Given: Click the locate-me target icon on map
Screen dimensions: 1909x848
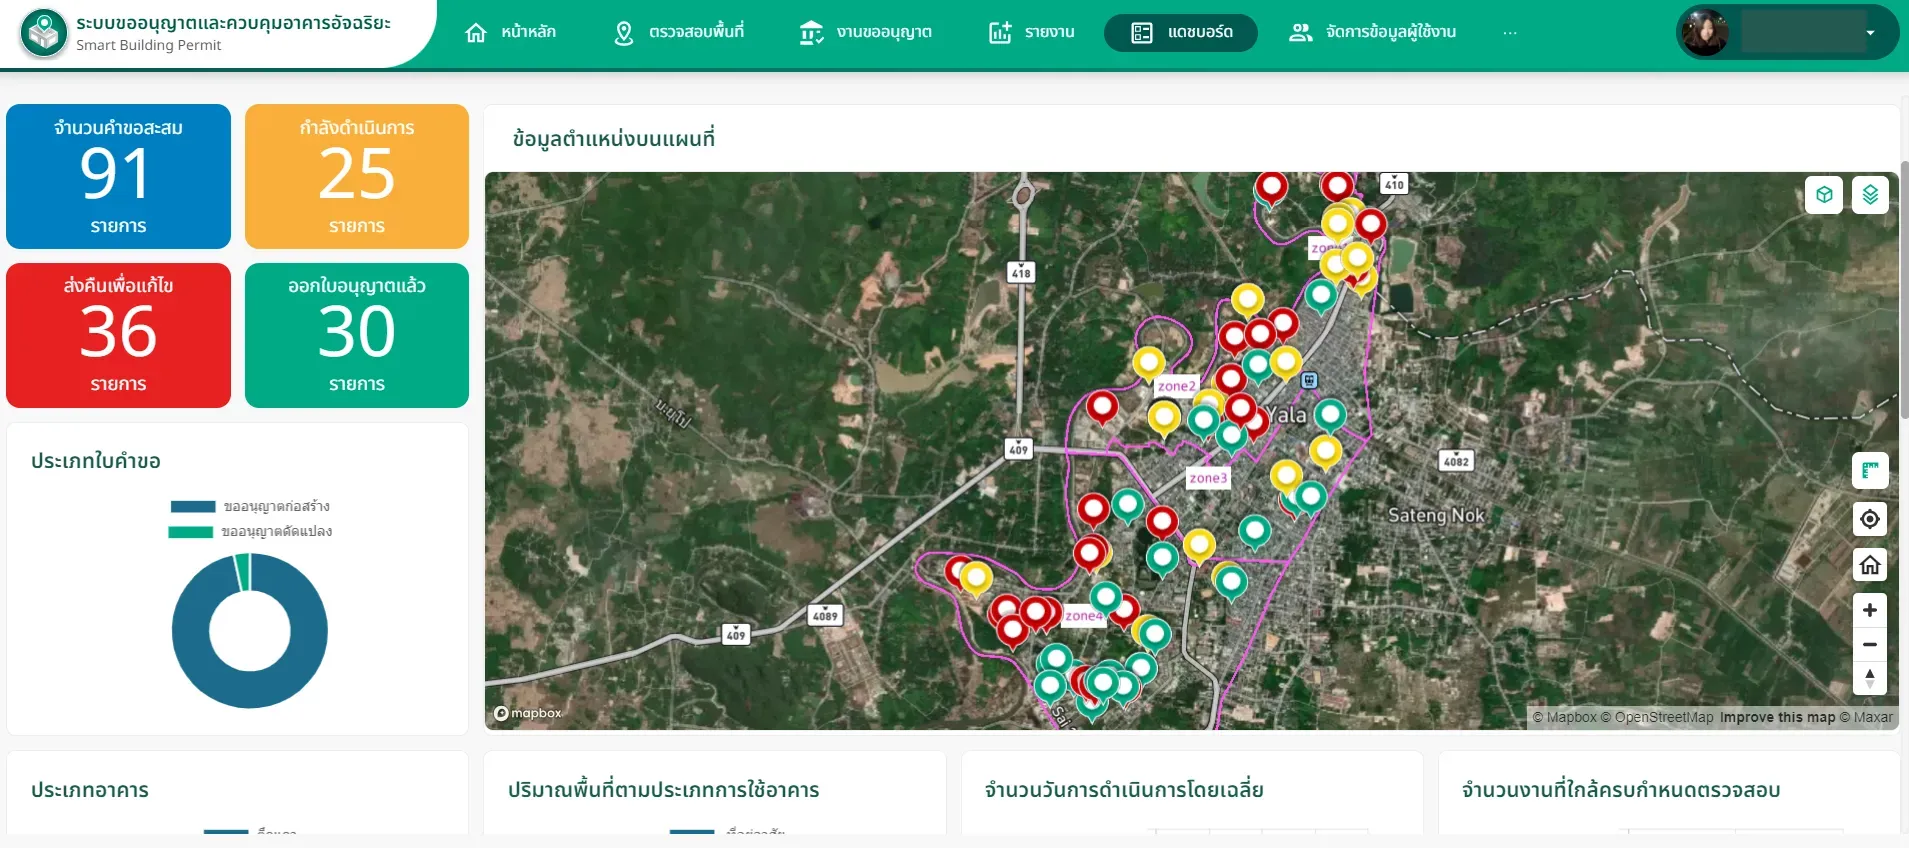Looking at the screenshot, I should click(1870, 519).
